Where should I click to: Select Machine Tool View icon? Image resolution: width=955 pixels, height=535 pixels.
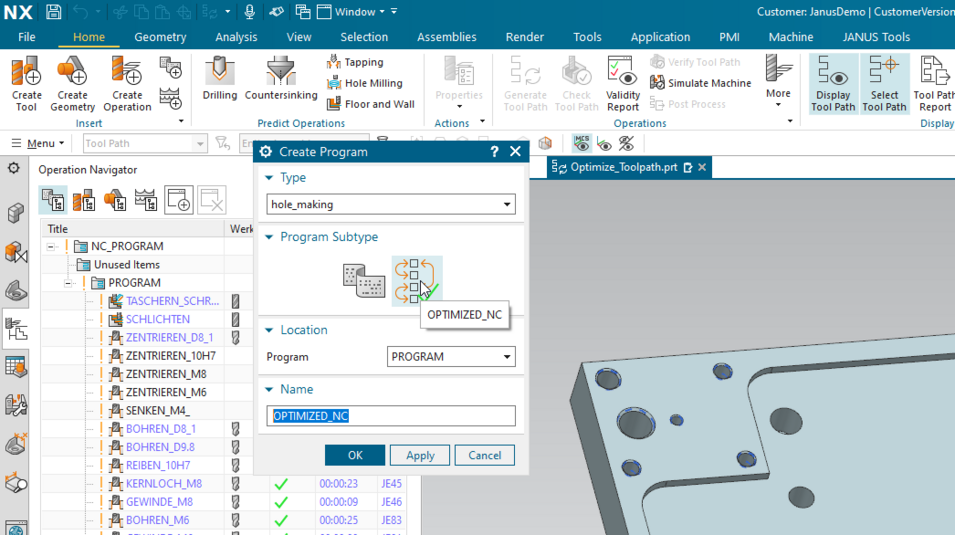point(84,200)
